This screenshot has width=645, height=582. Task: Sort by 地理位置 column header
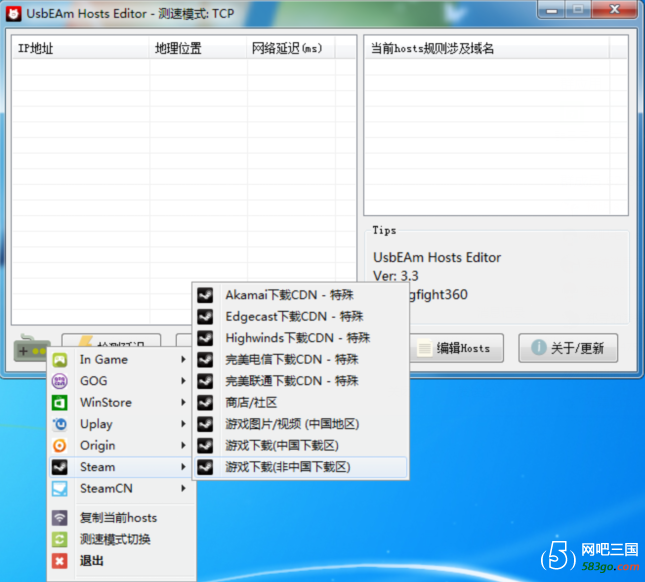point(198,48)
